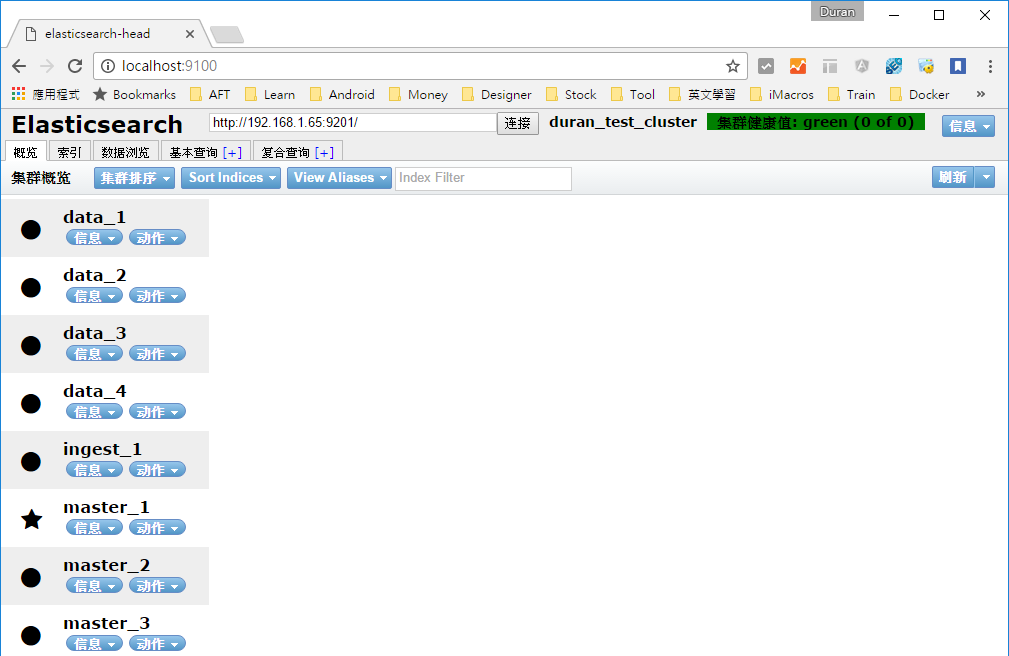Click the yellow gear extension icon
The width and height of the screenshot is (1009, 656).
click(925, 66)
